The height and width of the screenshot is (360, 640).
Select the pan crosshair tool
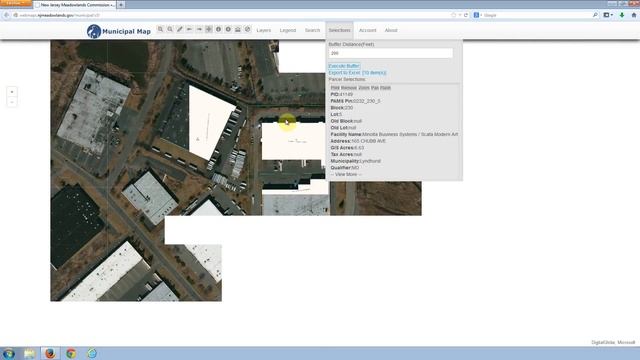[209, 29]
